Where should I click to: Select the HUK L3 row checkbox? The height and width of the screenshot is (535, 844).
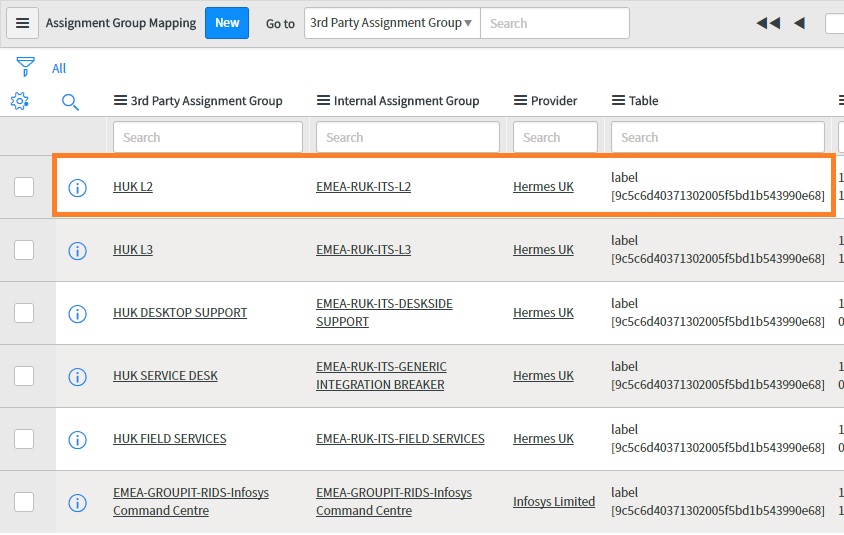coord(24,250)
